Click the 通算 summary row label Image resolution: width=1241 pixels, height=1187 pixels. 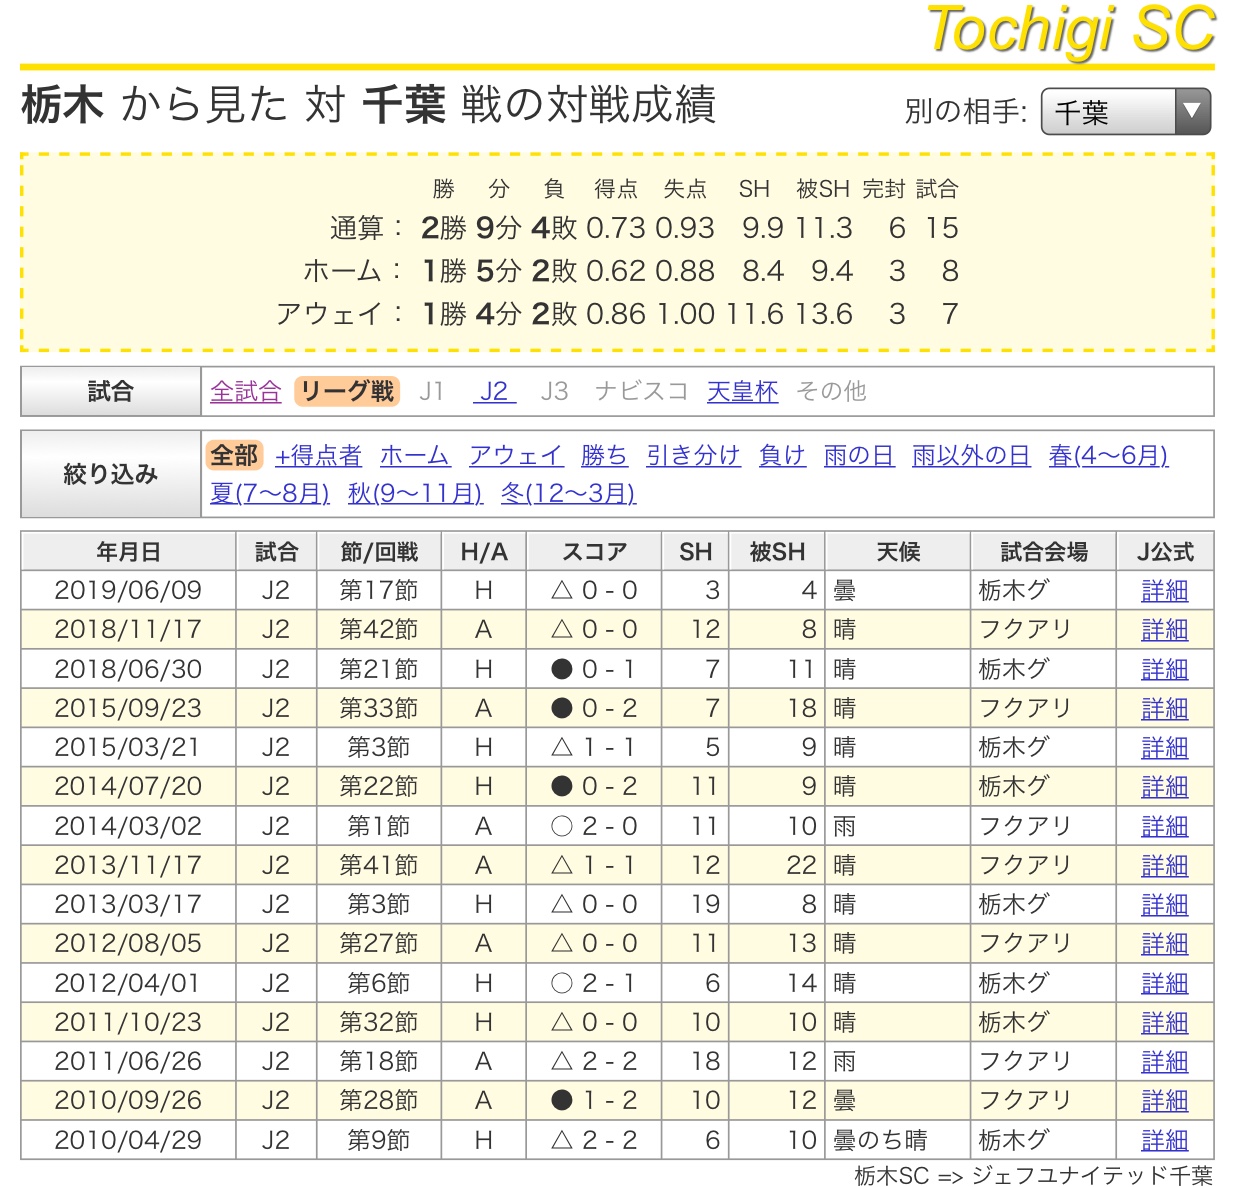(x=366, y=228)
